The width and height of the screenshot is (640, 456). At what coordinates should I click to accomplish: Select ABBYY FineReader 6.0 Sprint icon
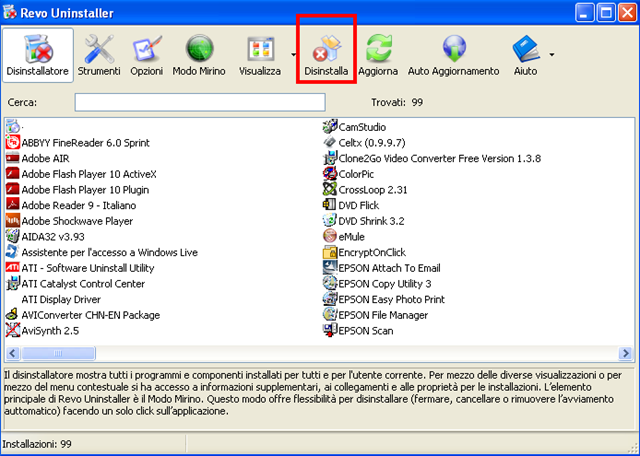coord(12,142)
